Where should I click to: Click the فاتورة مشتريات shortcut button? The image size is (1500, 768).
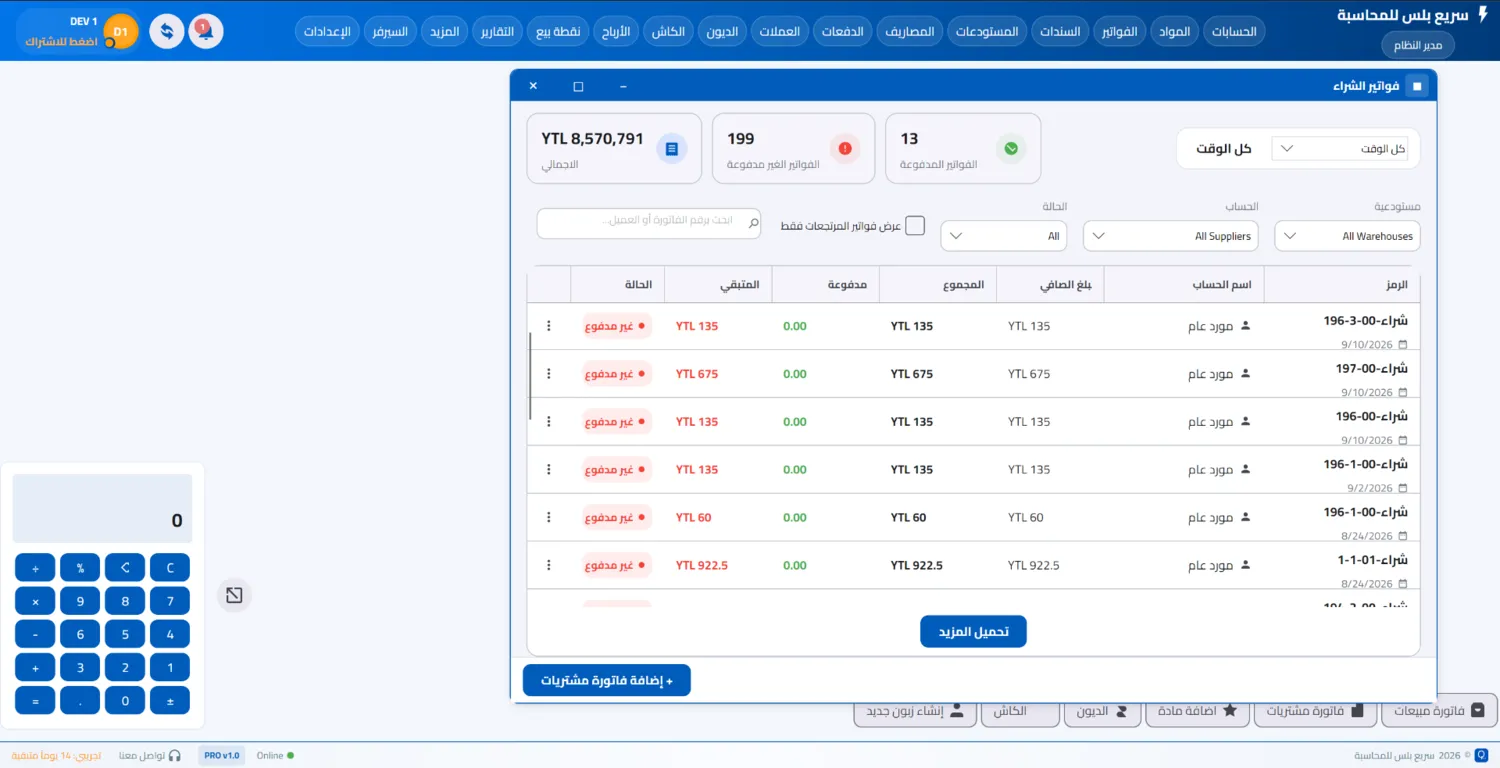(1315, 711)
